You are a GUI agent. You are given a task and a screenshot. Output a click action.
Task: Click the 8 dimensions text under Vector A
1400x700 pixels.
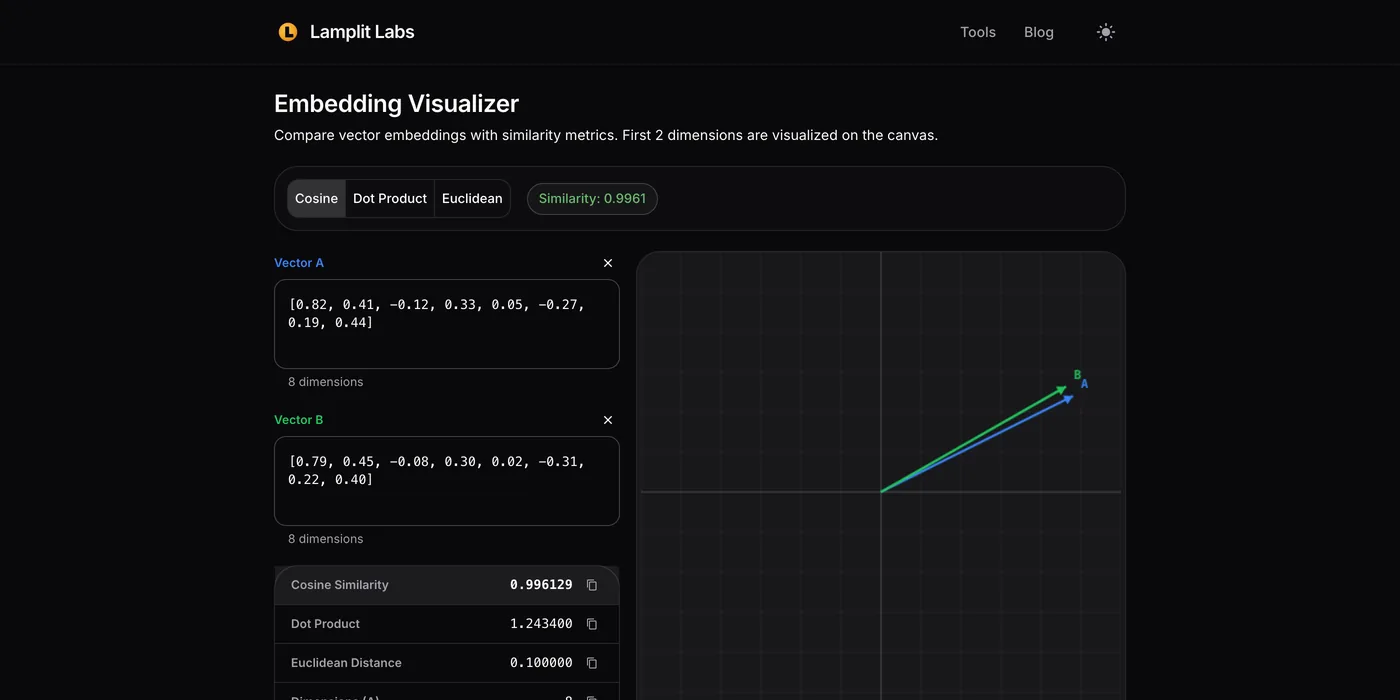[326, 382]
